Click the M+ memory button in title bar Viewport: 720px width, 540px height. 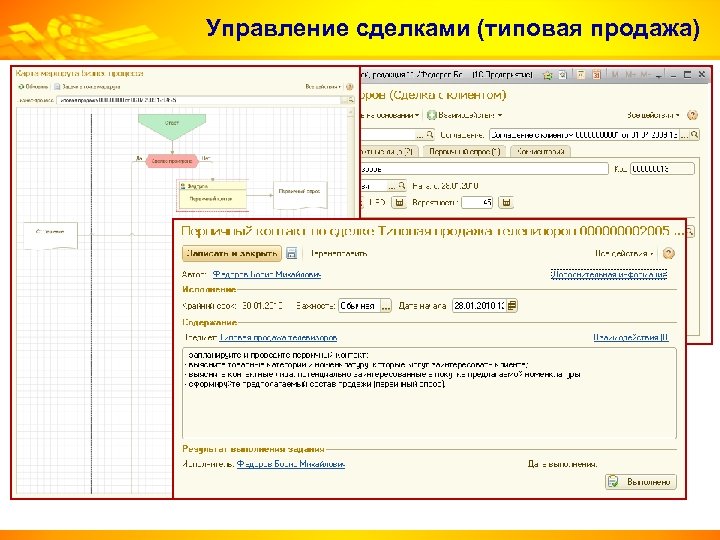[630, 75]
